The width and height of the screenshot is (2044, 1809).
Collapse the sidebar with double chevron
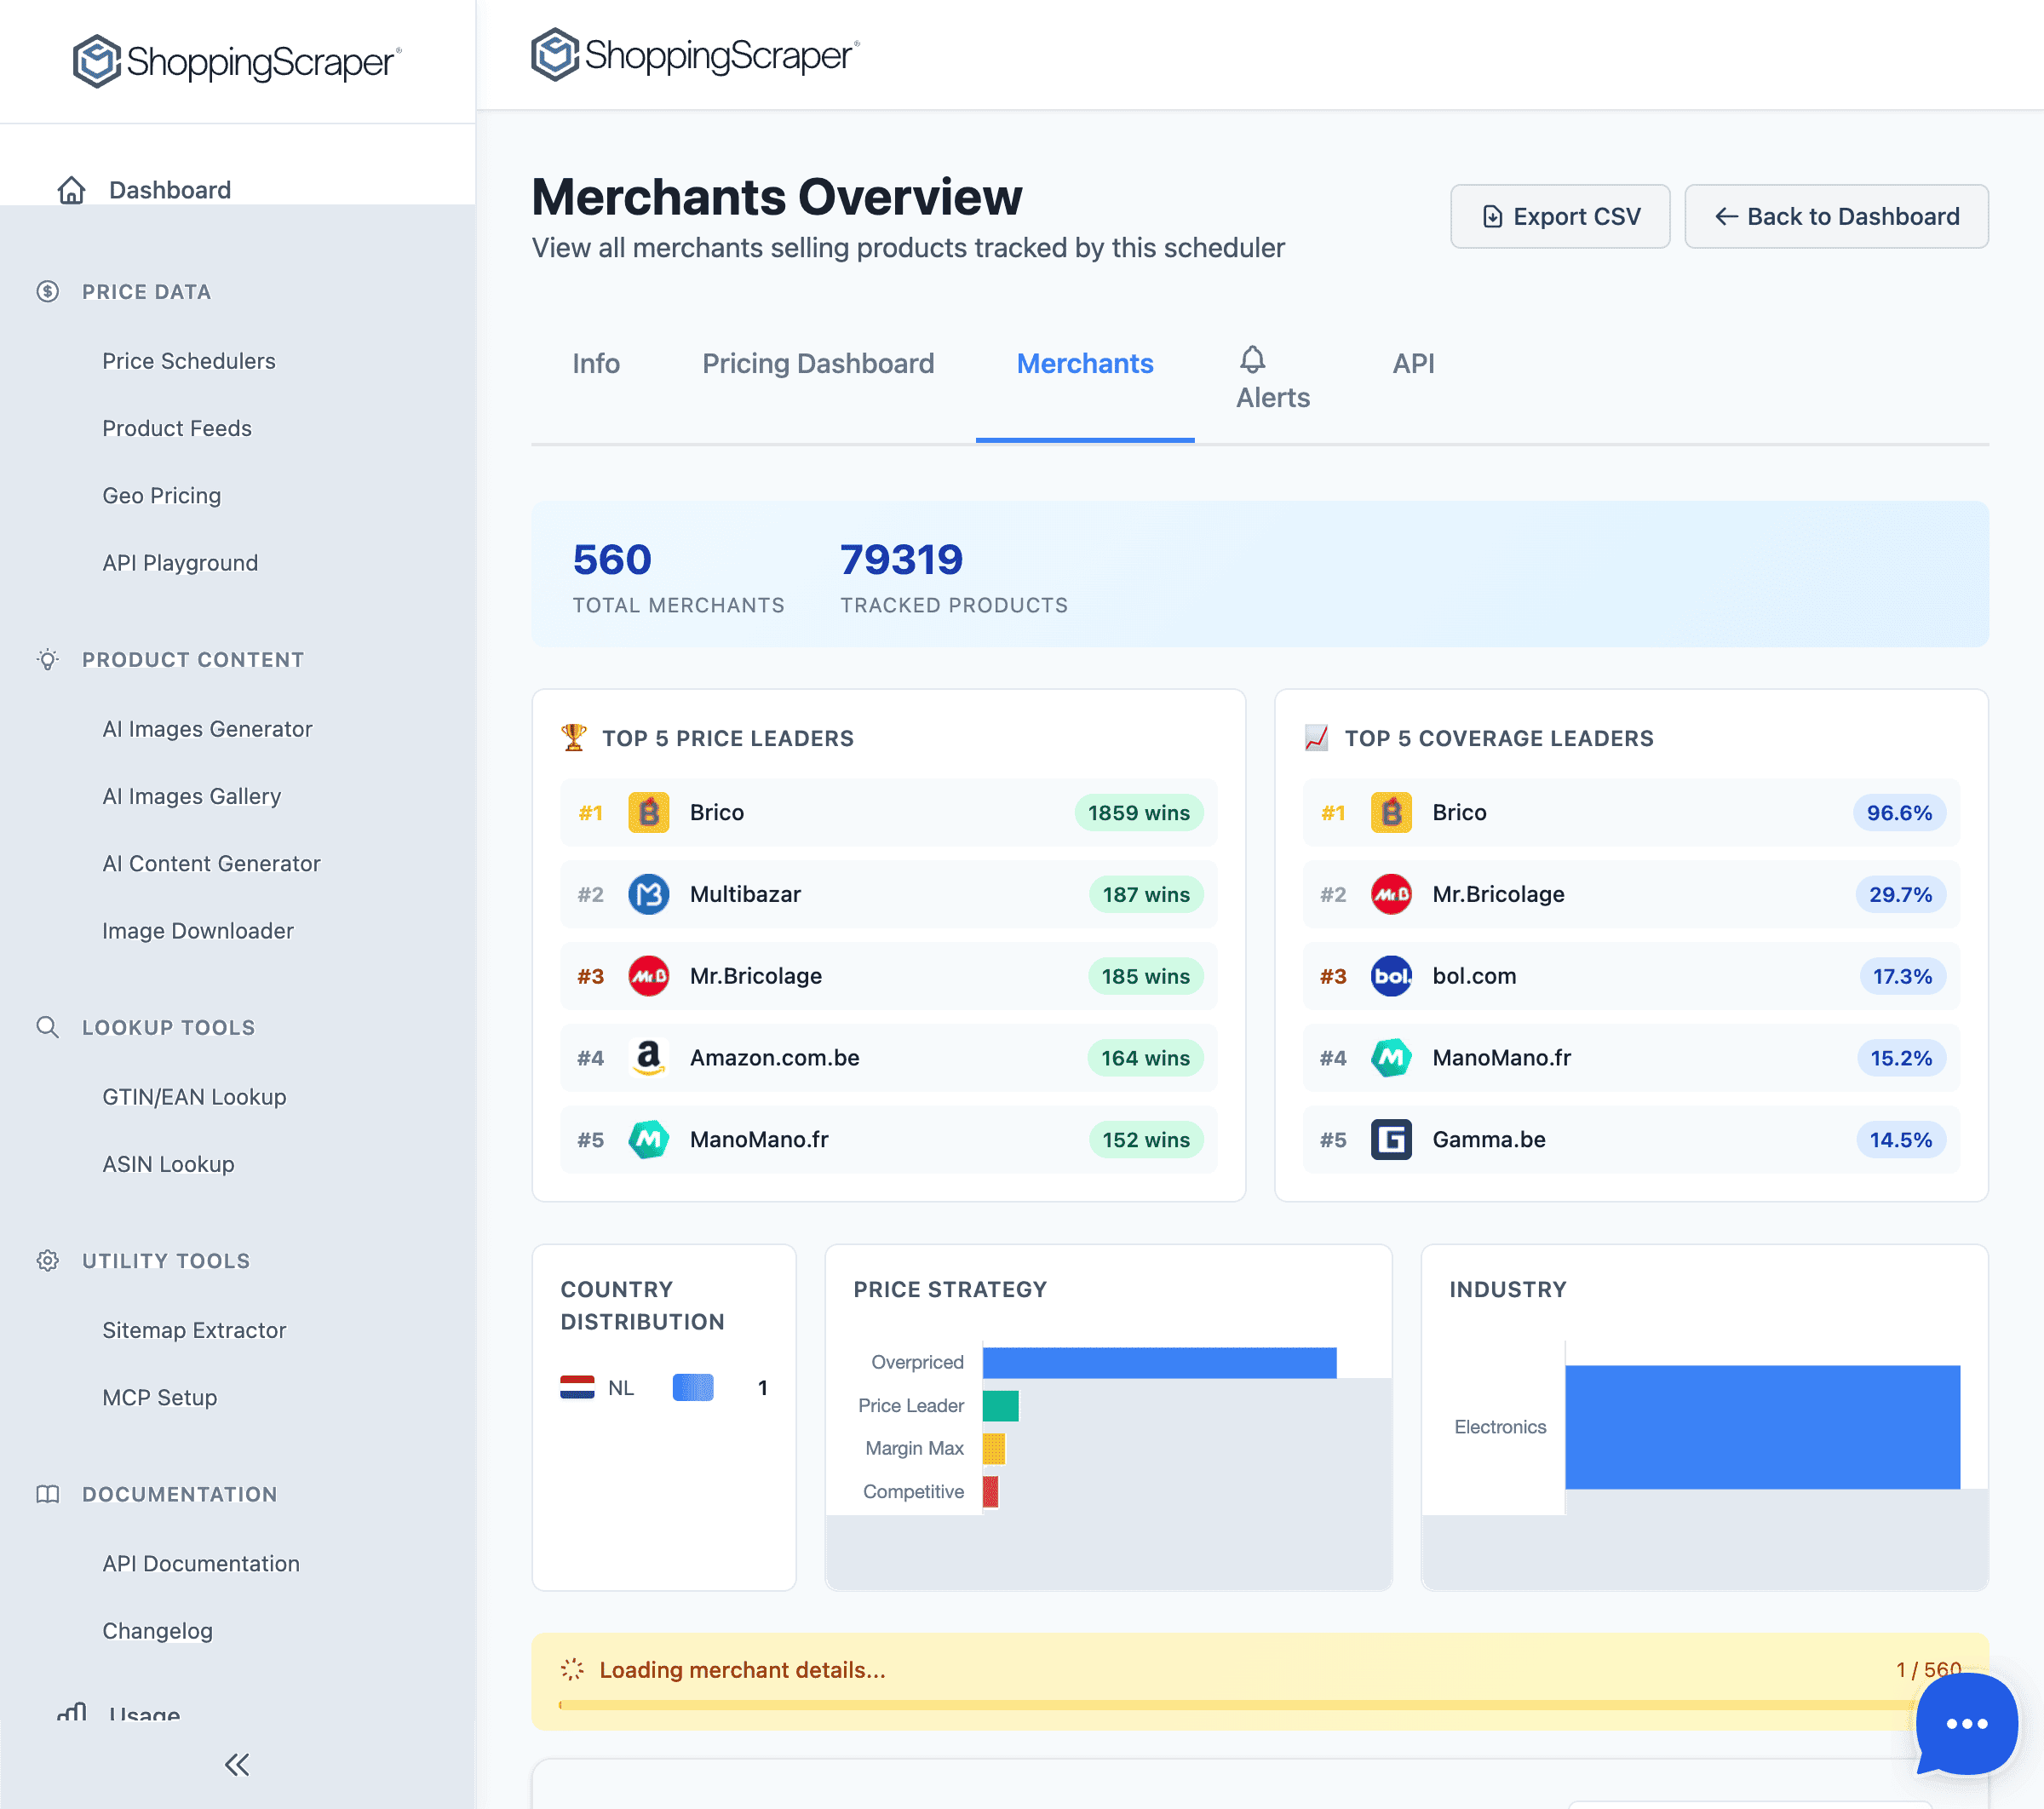237,1765
